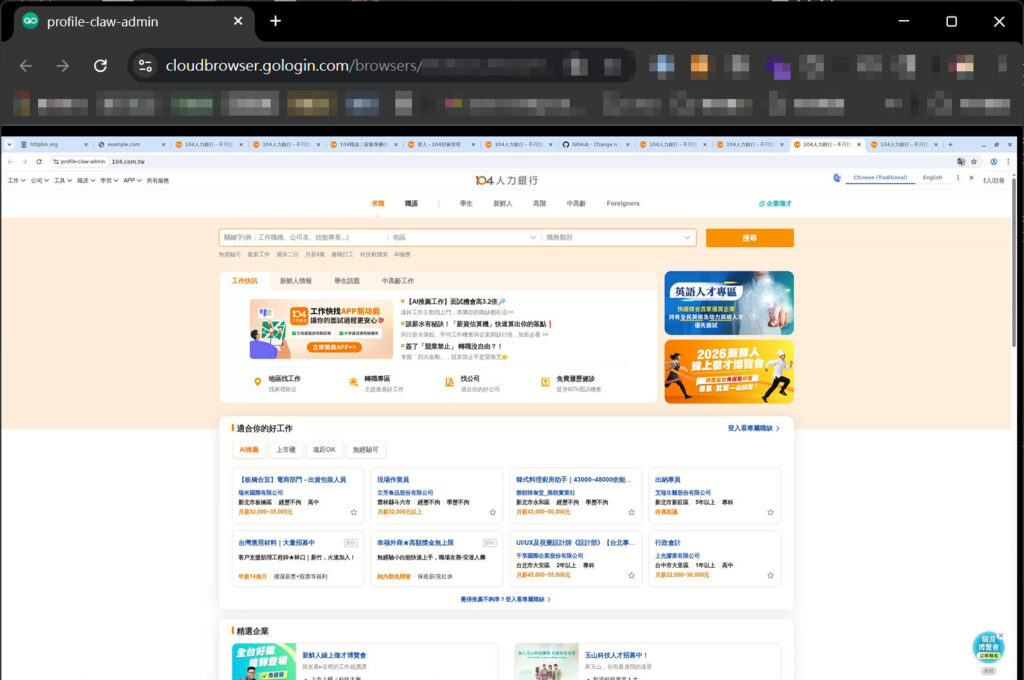Open the 企業徵才 link

click(775, 204)
